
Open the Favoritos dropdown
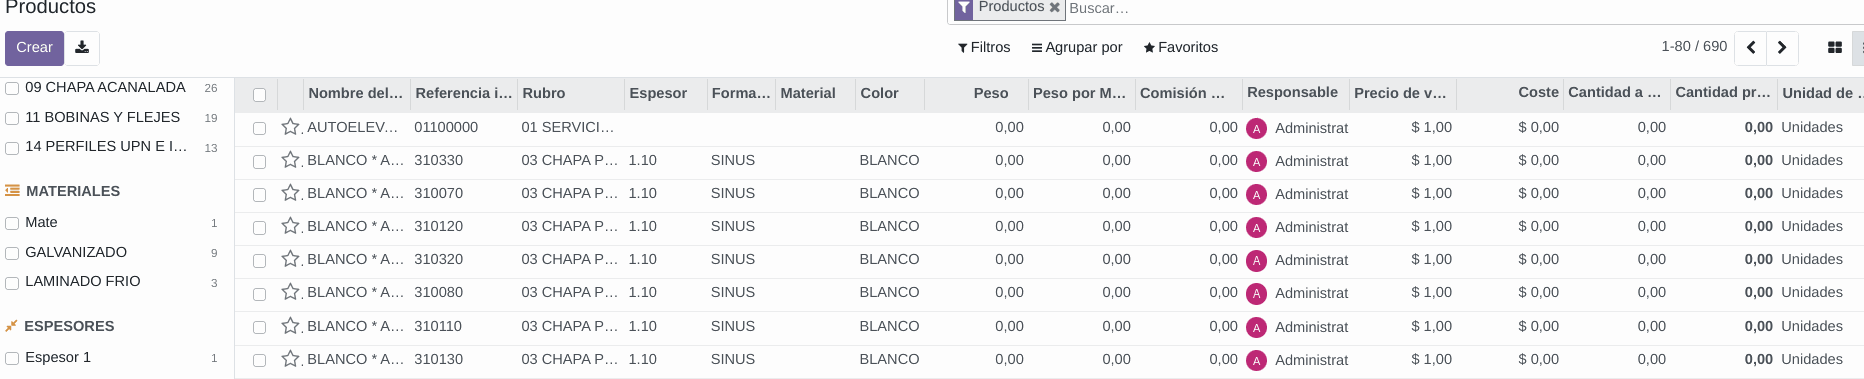click(1181, 47)
